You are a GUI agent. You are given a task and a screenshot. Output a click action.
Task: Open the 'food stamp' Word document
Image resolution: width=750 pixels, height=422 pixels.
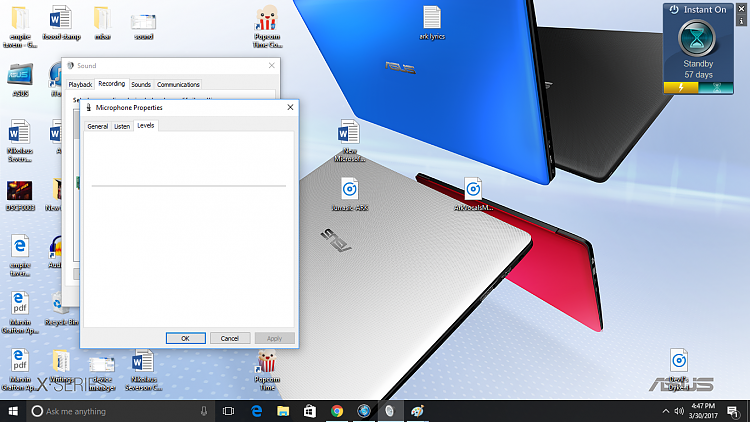[x=60, y=18]
